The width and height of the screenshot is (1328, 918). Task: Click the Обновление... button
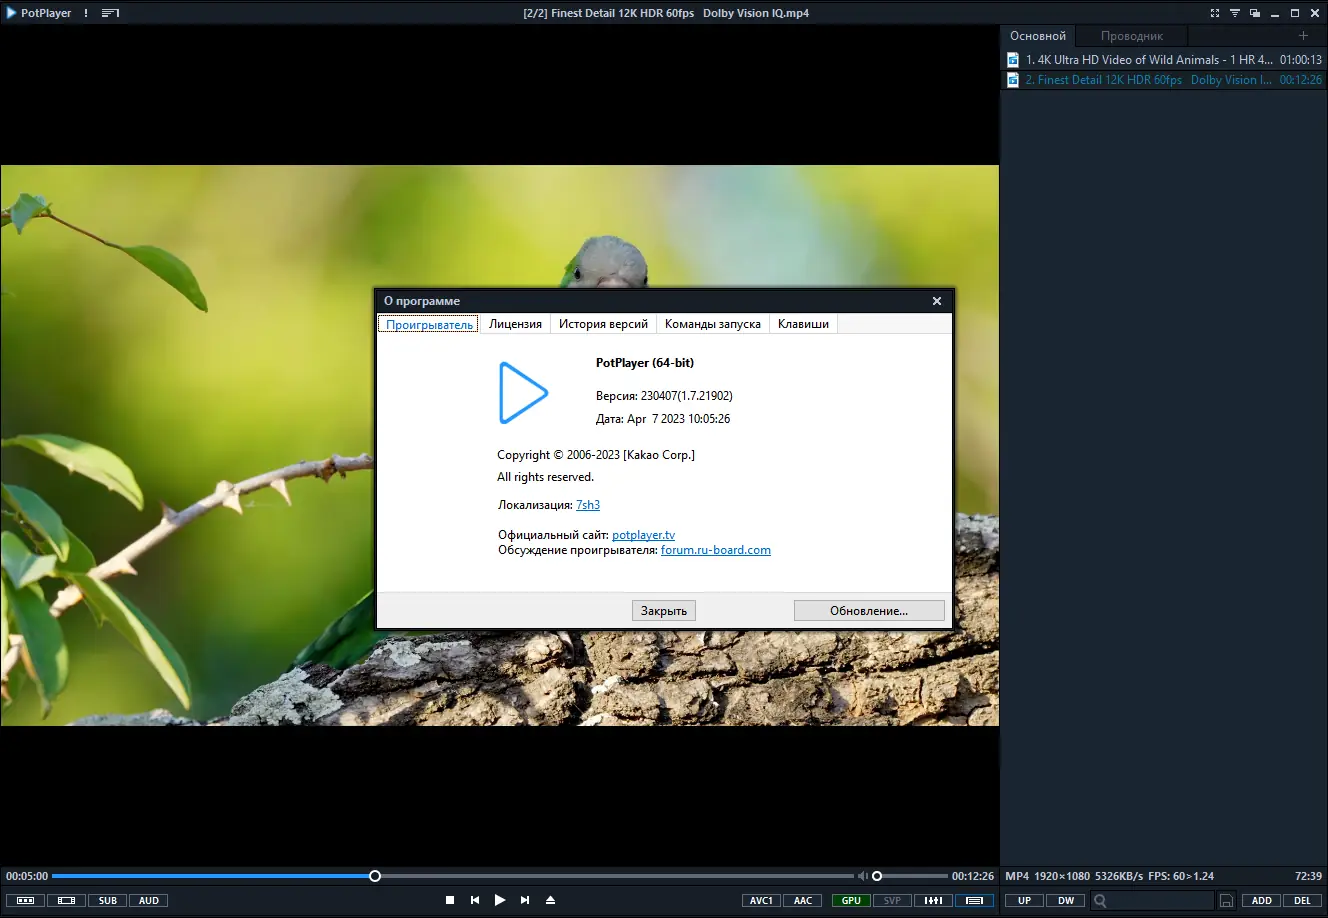point(869,611)
